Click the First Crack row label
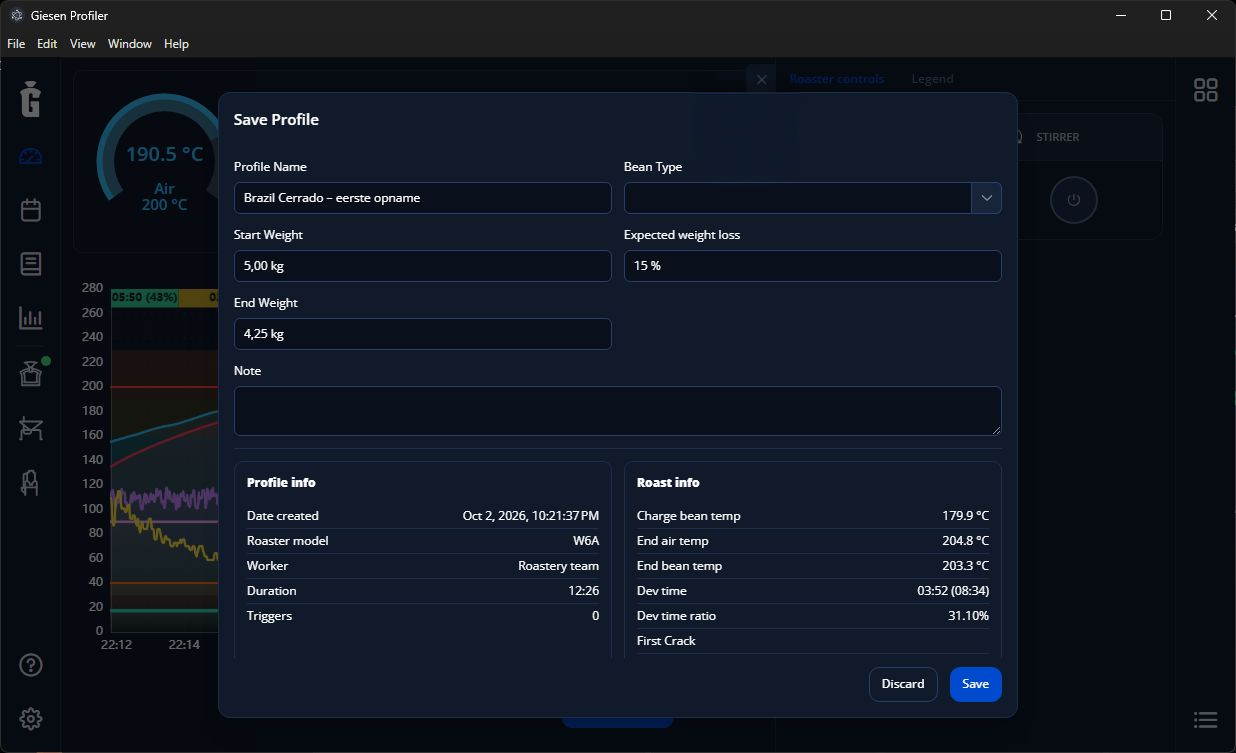Viewport: 1236px width, 753px height. tap(666, 641)
